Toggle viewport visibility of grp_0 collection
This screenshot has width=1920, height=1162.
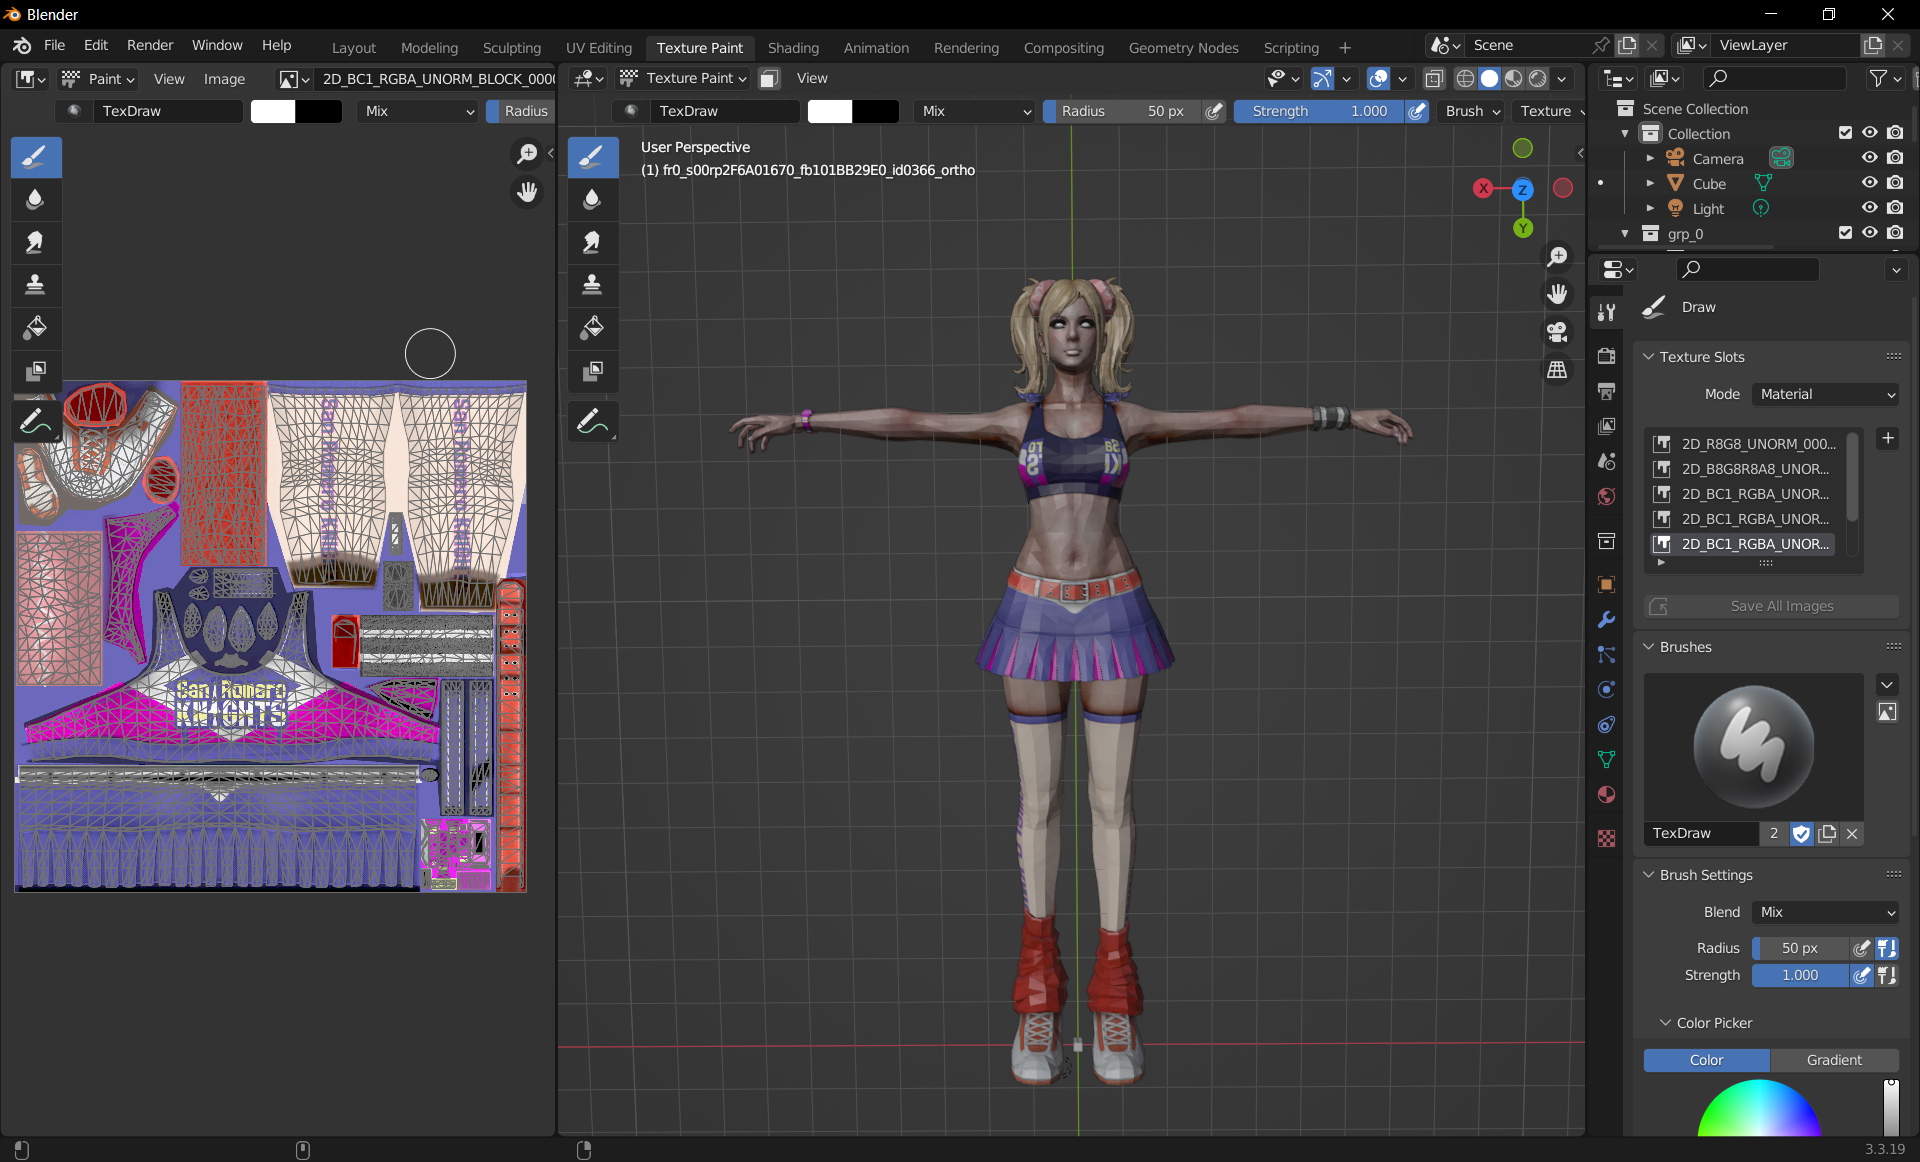click(x=1869, y=233)
